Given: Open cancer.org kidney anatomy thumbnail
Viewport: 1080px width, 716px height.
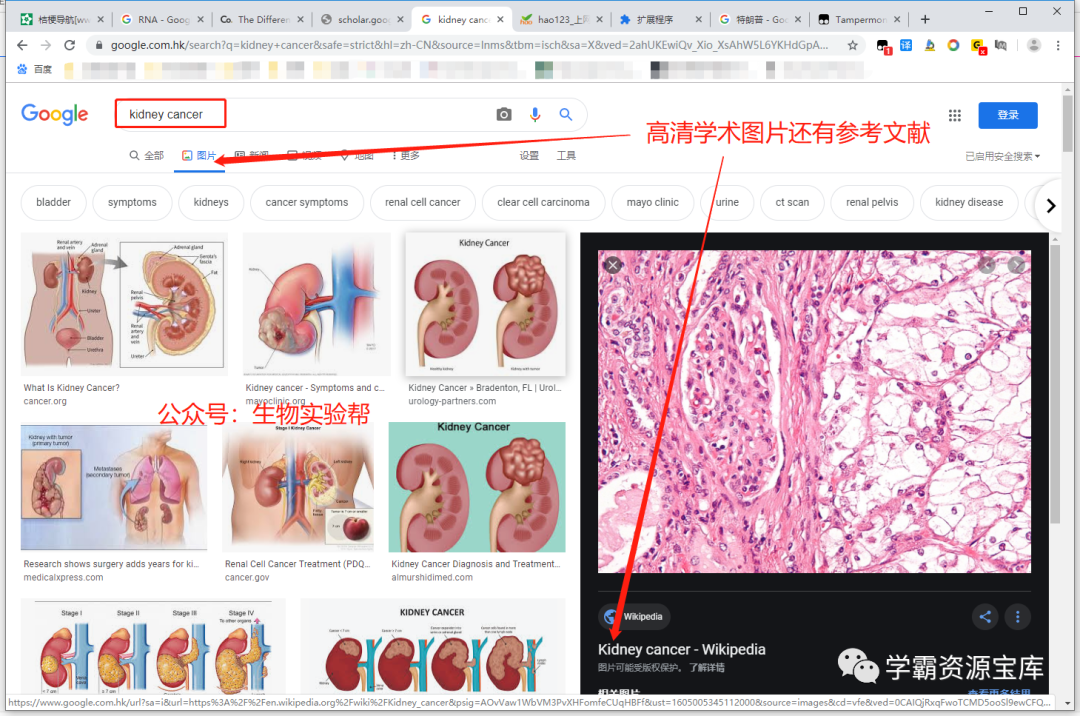Looking at the screenshot, I should [x=124, y=304].
